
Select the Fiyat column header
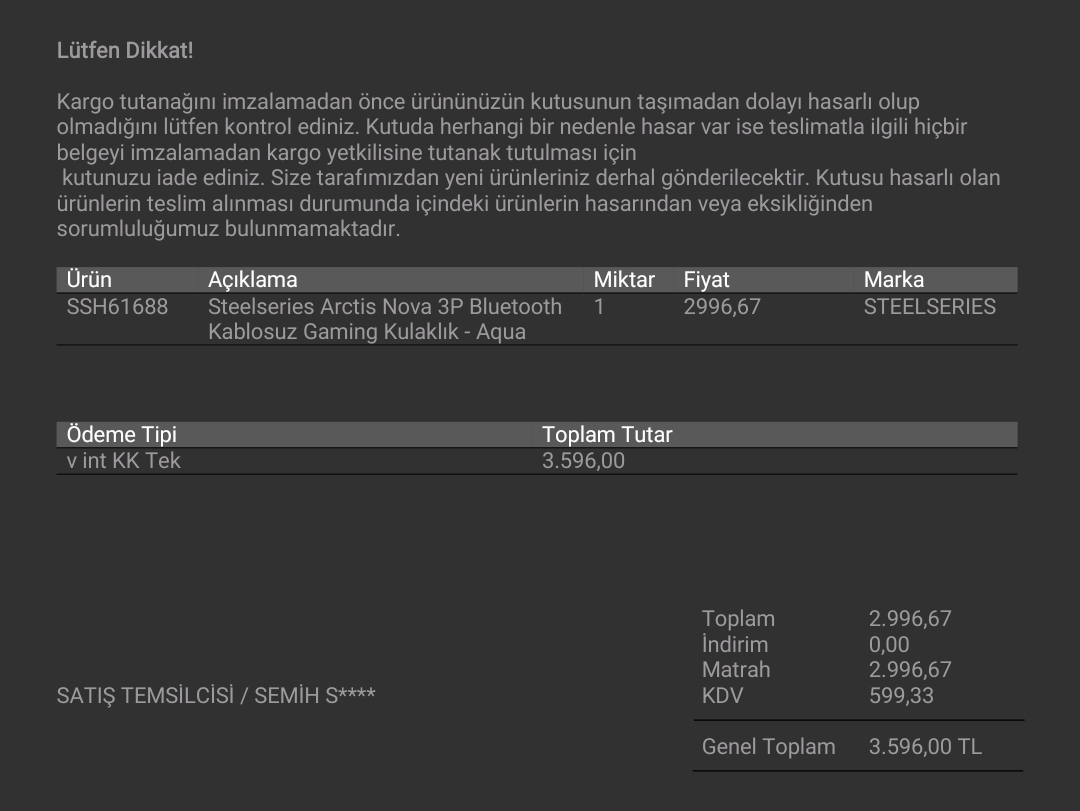[706, 279]
